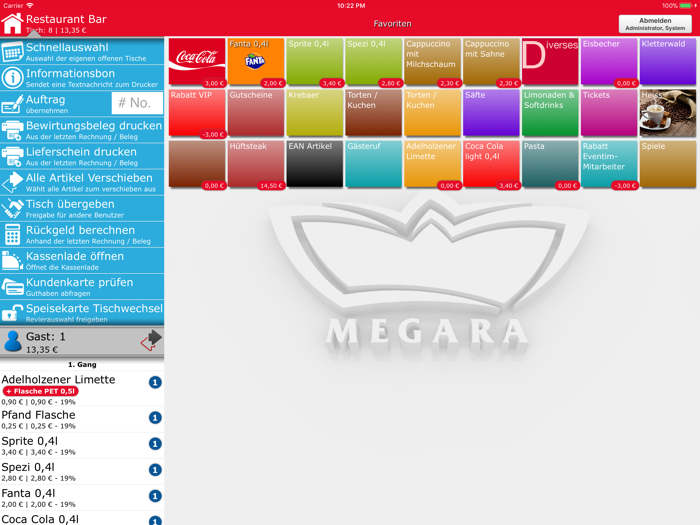Choose Tisch übergeben menu entry
The width and height of the screenshot is (700, 525).
click(82, 209)
